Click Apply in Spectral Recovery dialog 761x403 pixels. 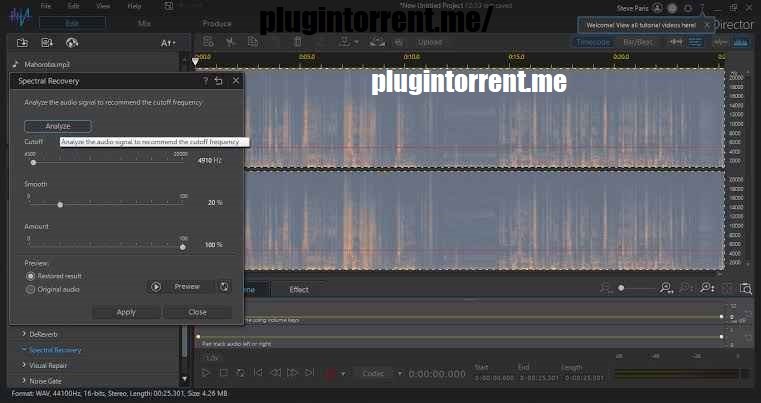click(x=126, y=312)
